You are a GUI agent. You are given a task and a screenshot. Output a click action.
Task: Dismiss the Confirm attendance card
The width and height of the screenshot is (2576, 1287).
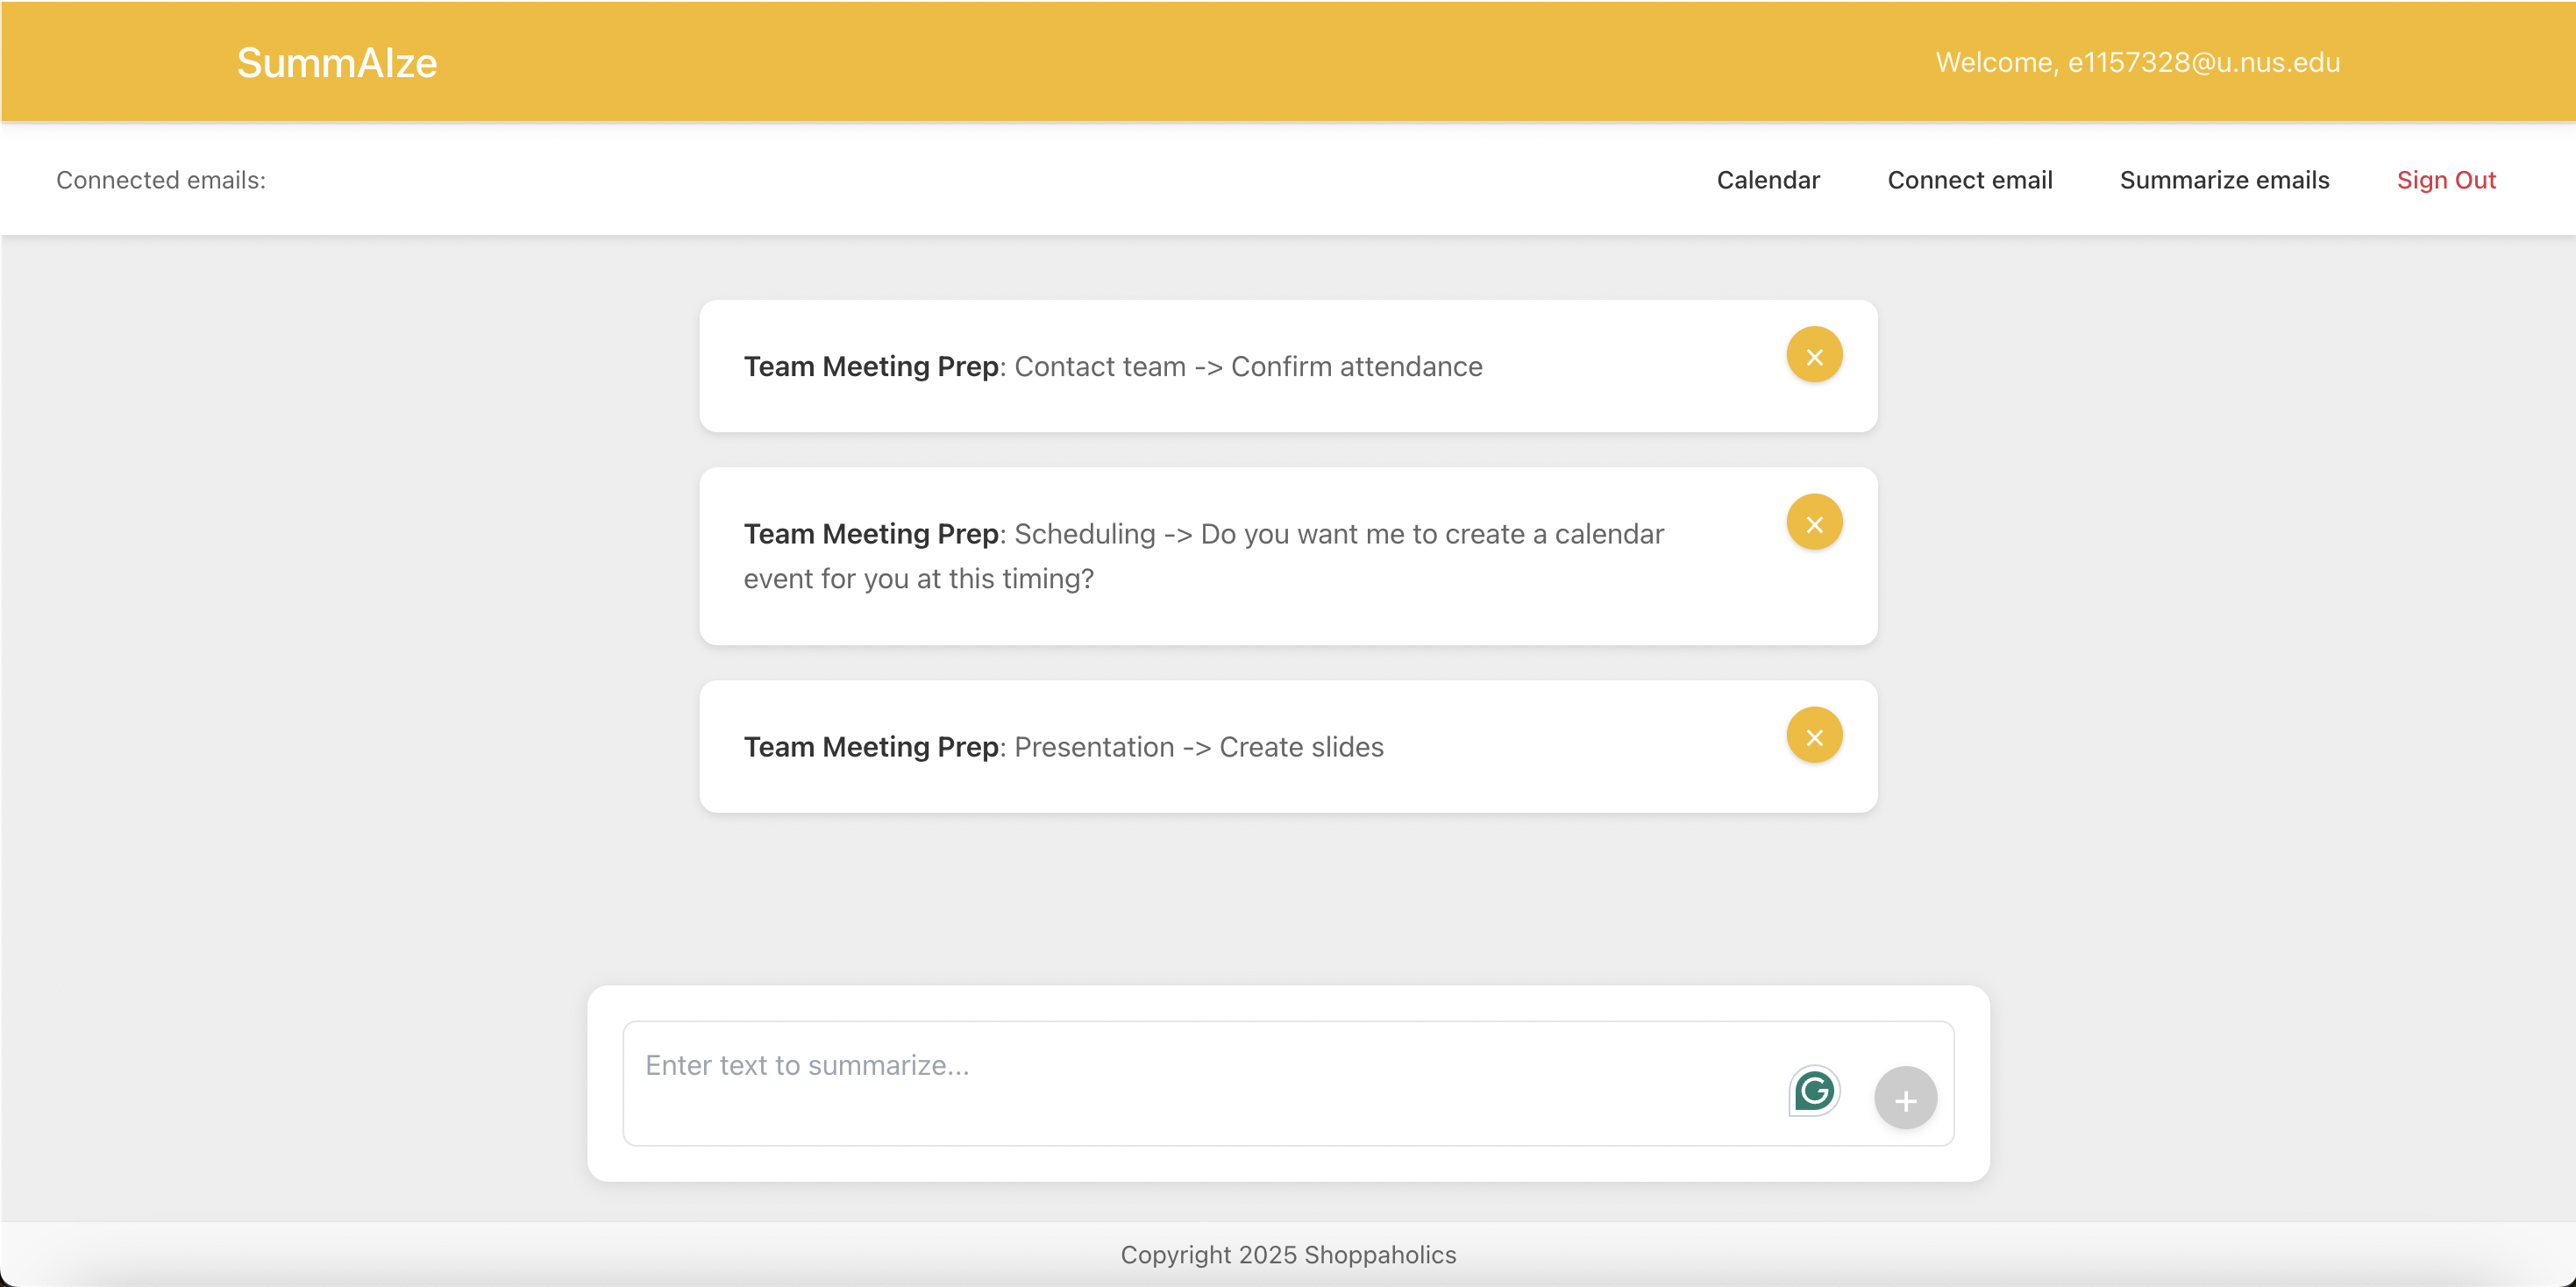1814,356
